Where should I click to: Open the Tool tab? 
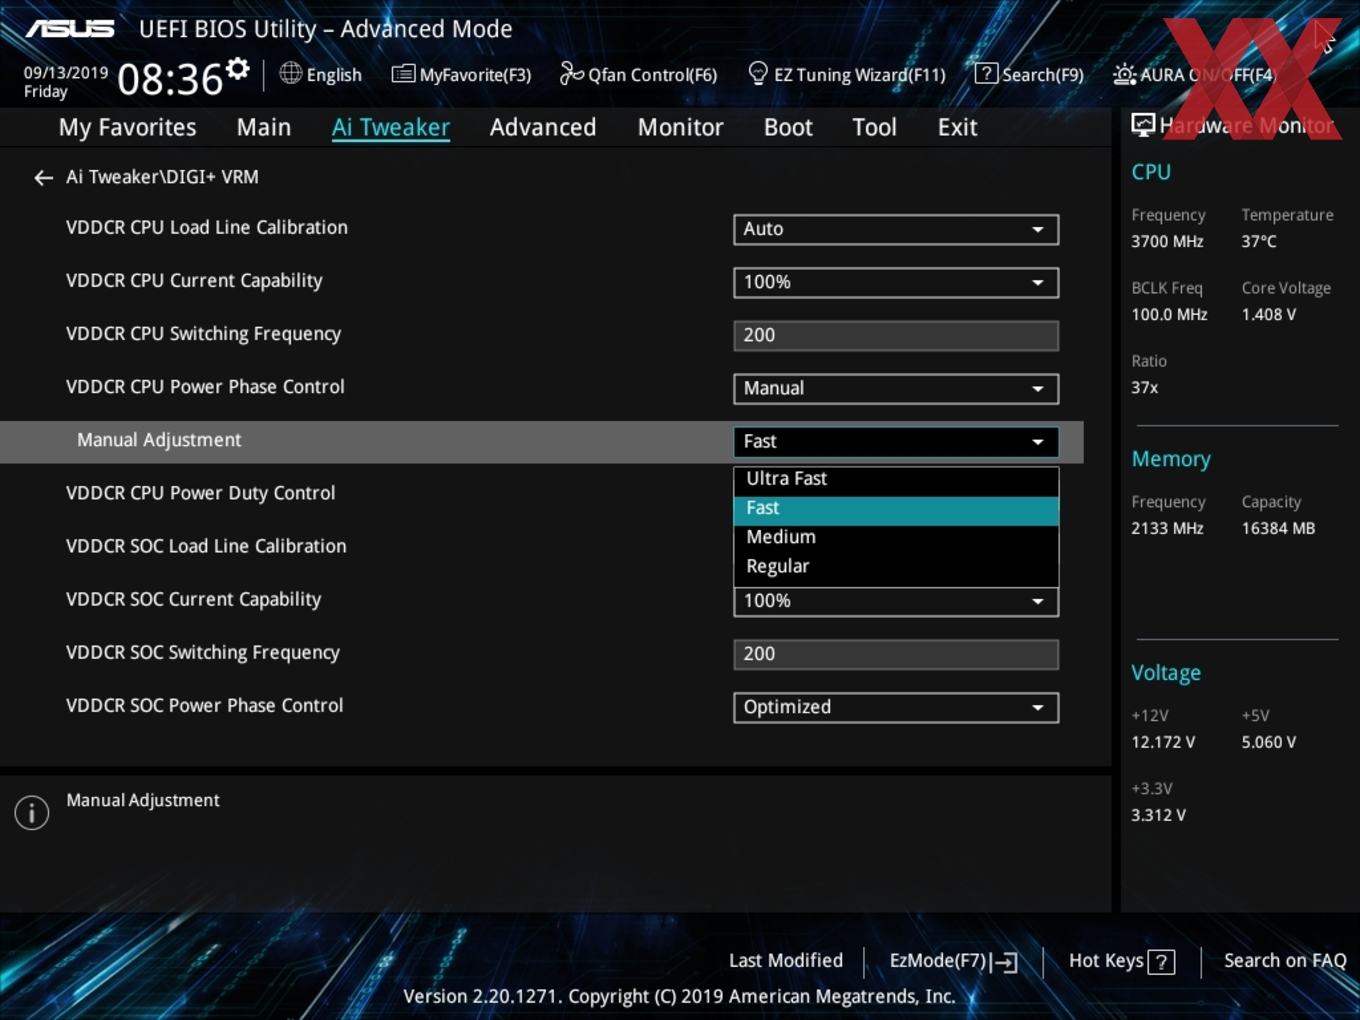click(874, 127)
